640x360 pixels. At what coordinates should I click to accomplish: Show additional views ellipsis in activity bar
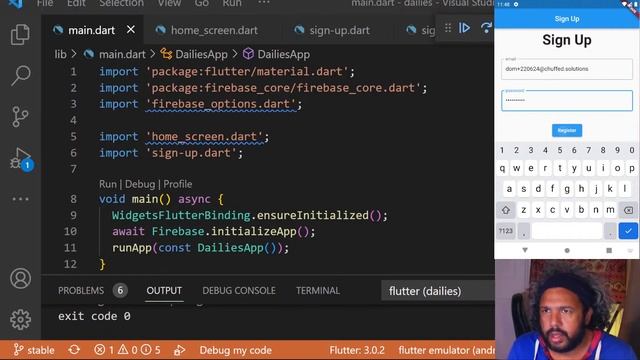[x=20, y=199]
